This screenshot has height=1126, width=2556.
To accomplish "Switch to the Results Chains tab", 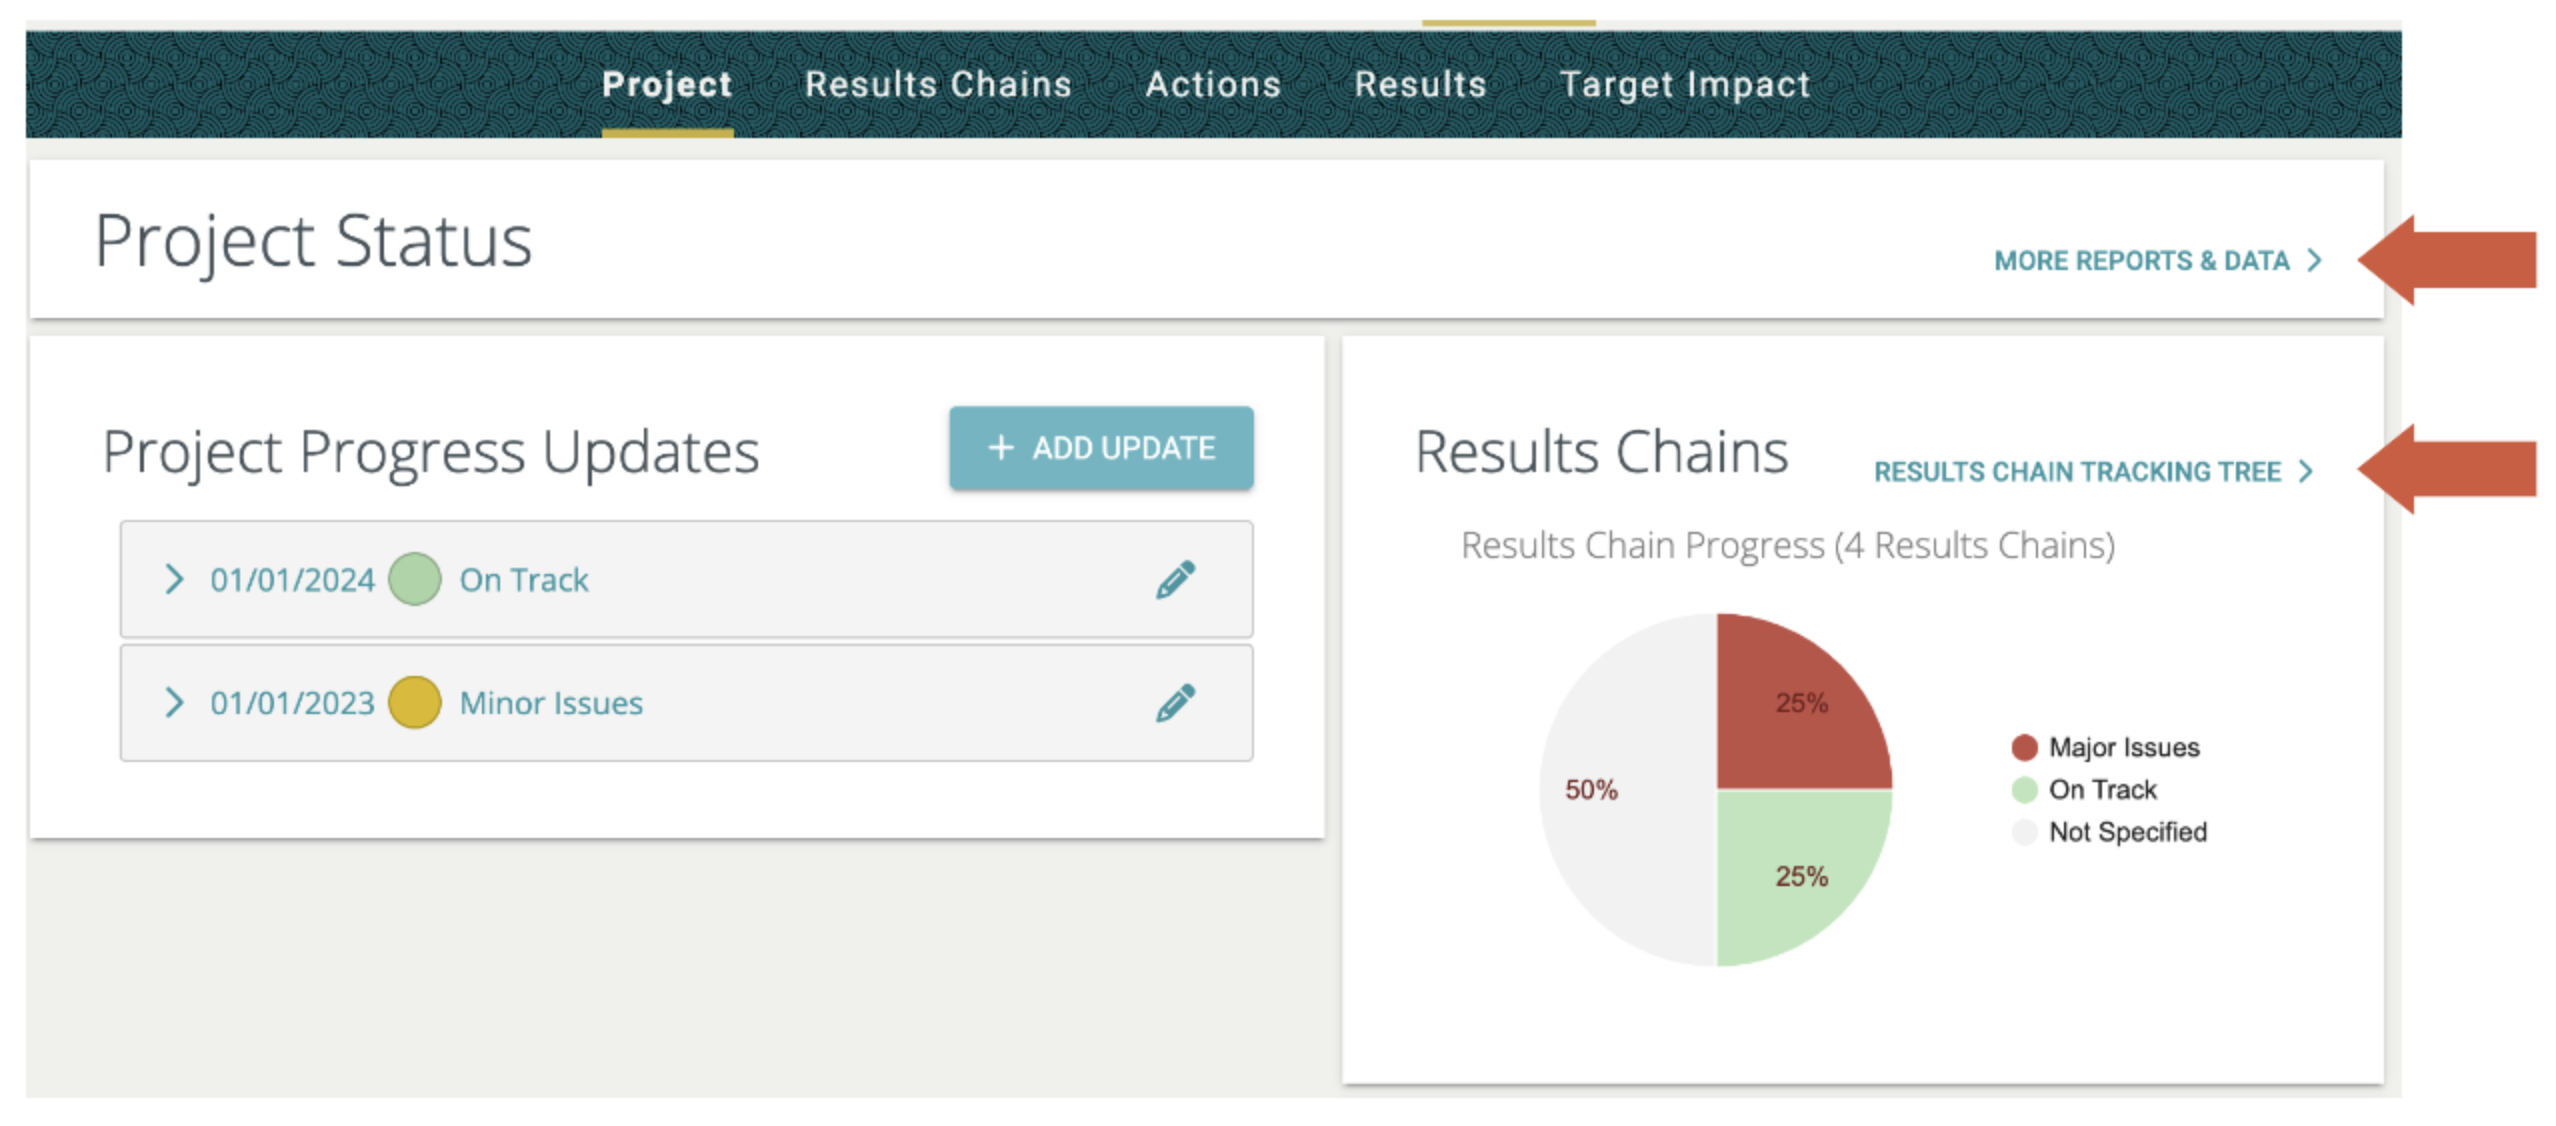I will (937, 85).
